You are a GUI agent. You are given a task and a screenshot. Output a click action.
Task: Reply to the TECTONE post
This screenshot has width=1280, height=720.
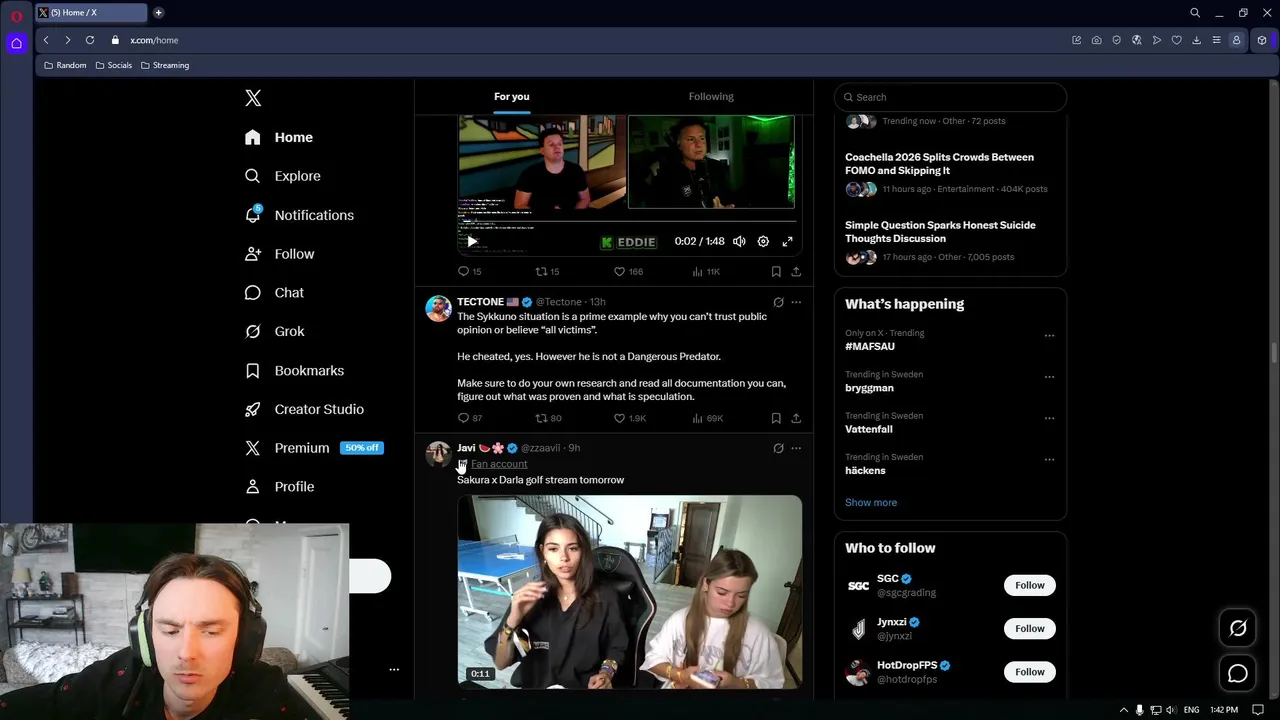point(469,418)
